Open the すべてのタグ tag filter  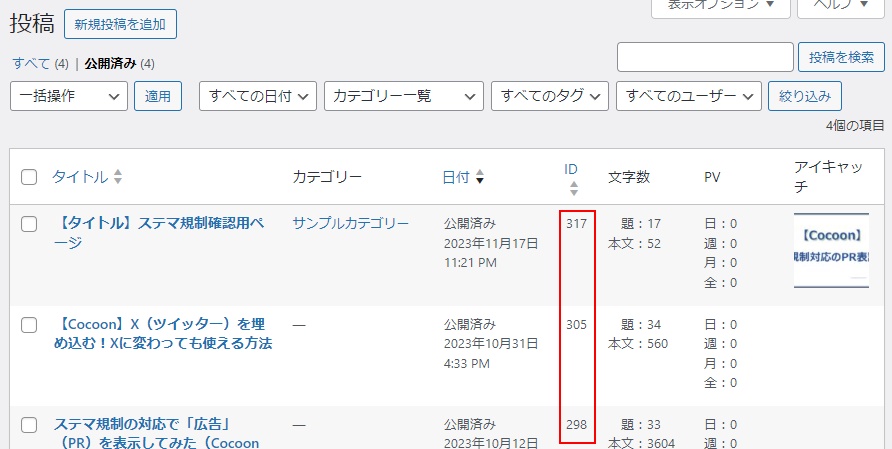coord(549,96)
